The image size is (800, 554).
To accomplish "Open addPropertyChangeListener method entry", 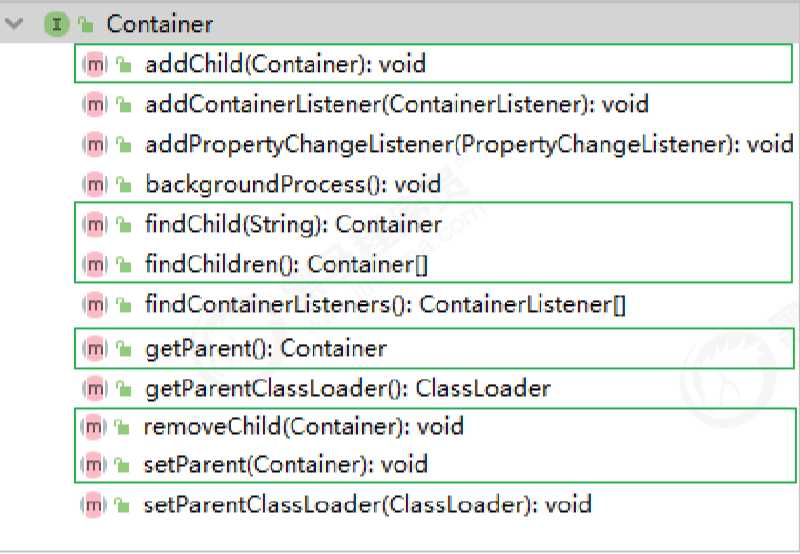I will click(469, 145).
